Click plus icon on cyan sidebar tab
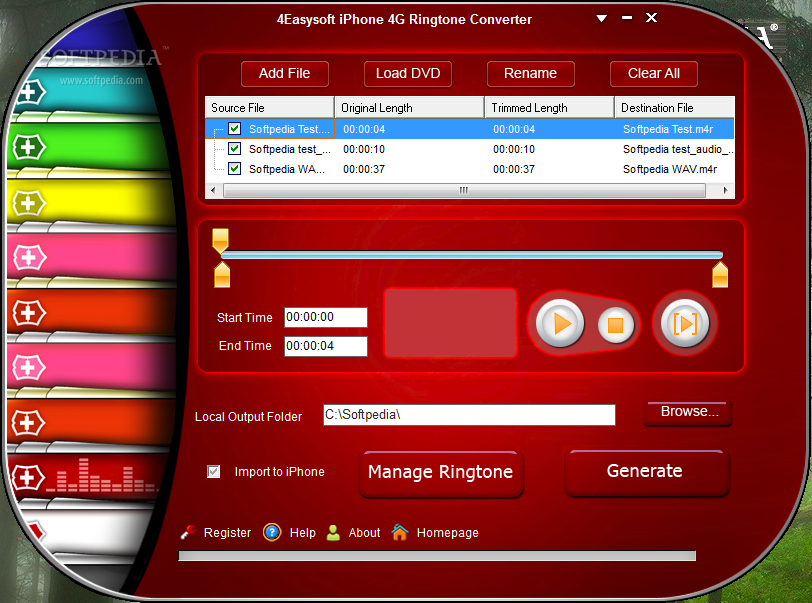812x603 pixels. tap(30, 93)
